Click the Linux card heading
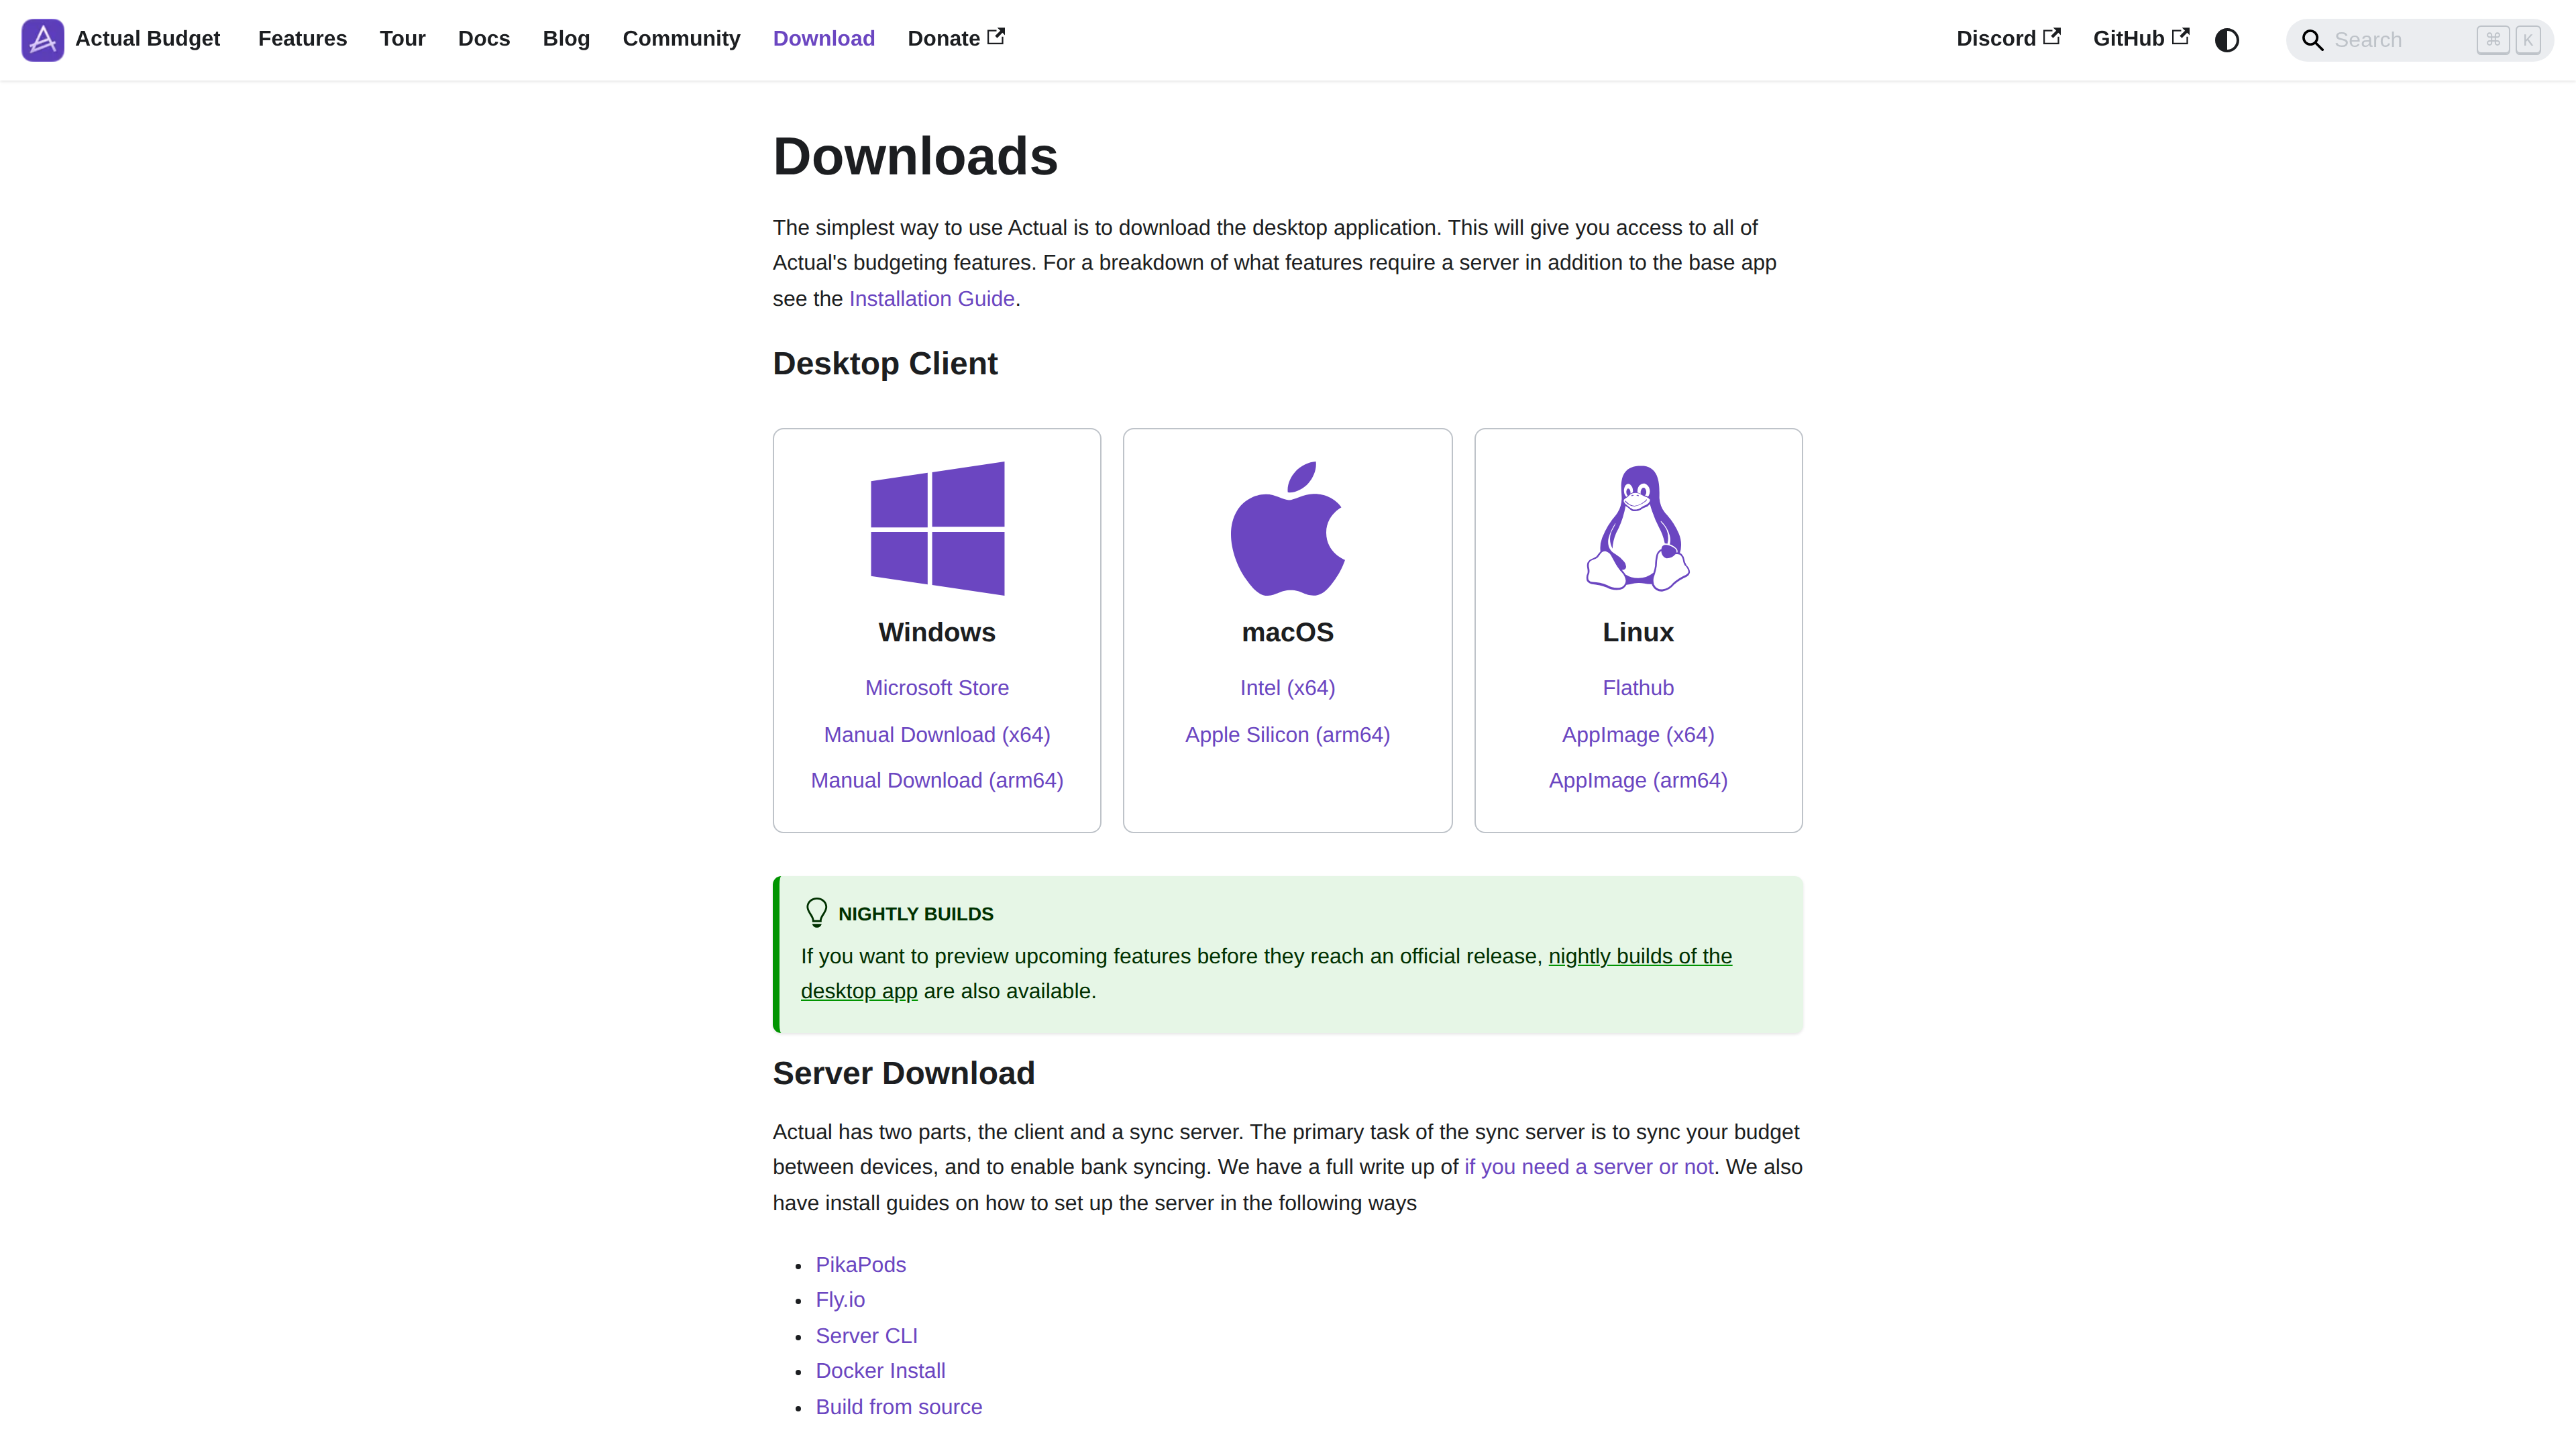The height and width of the screenshot is (1449, 2576). point(1638,632)
